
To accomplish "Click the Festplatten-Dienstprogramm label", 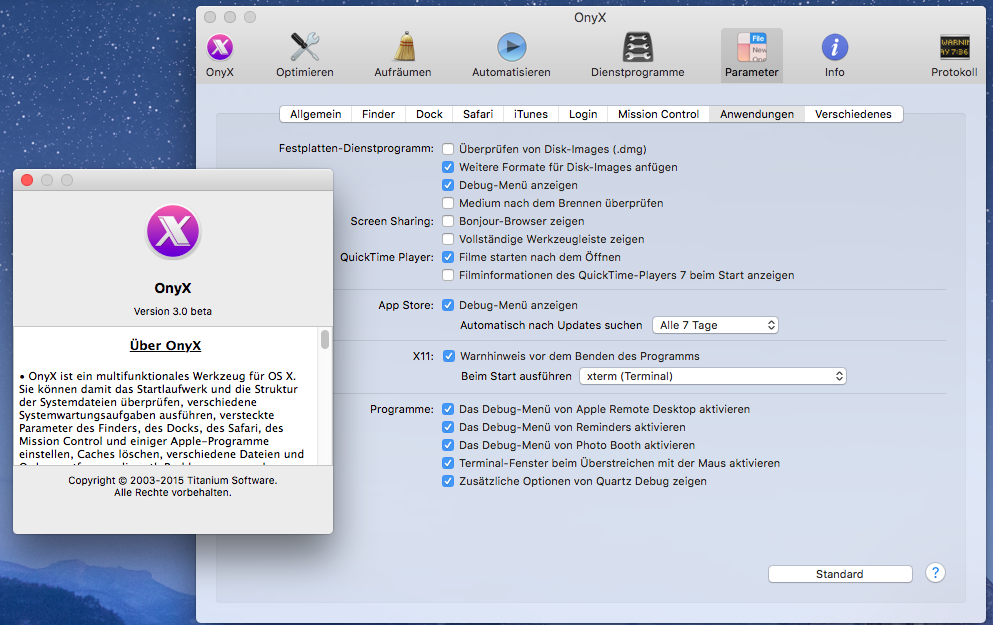I will click(x=356, y=148).
